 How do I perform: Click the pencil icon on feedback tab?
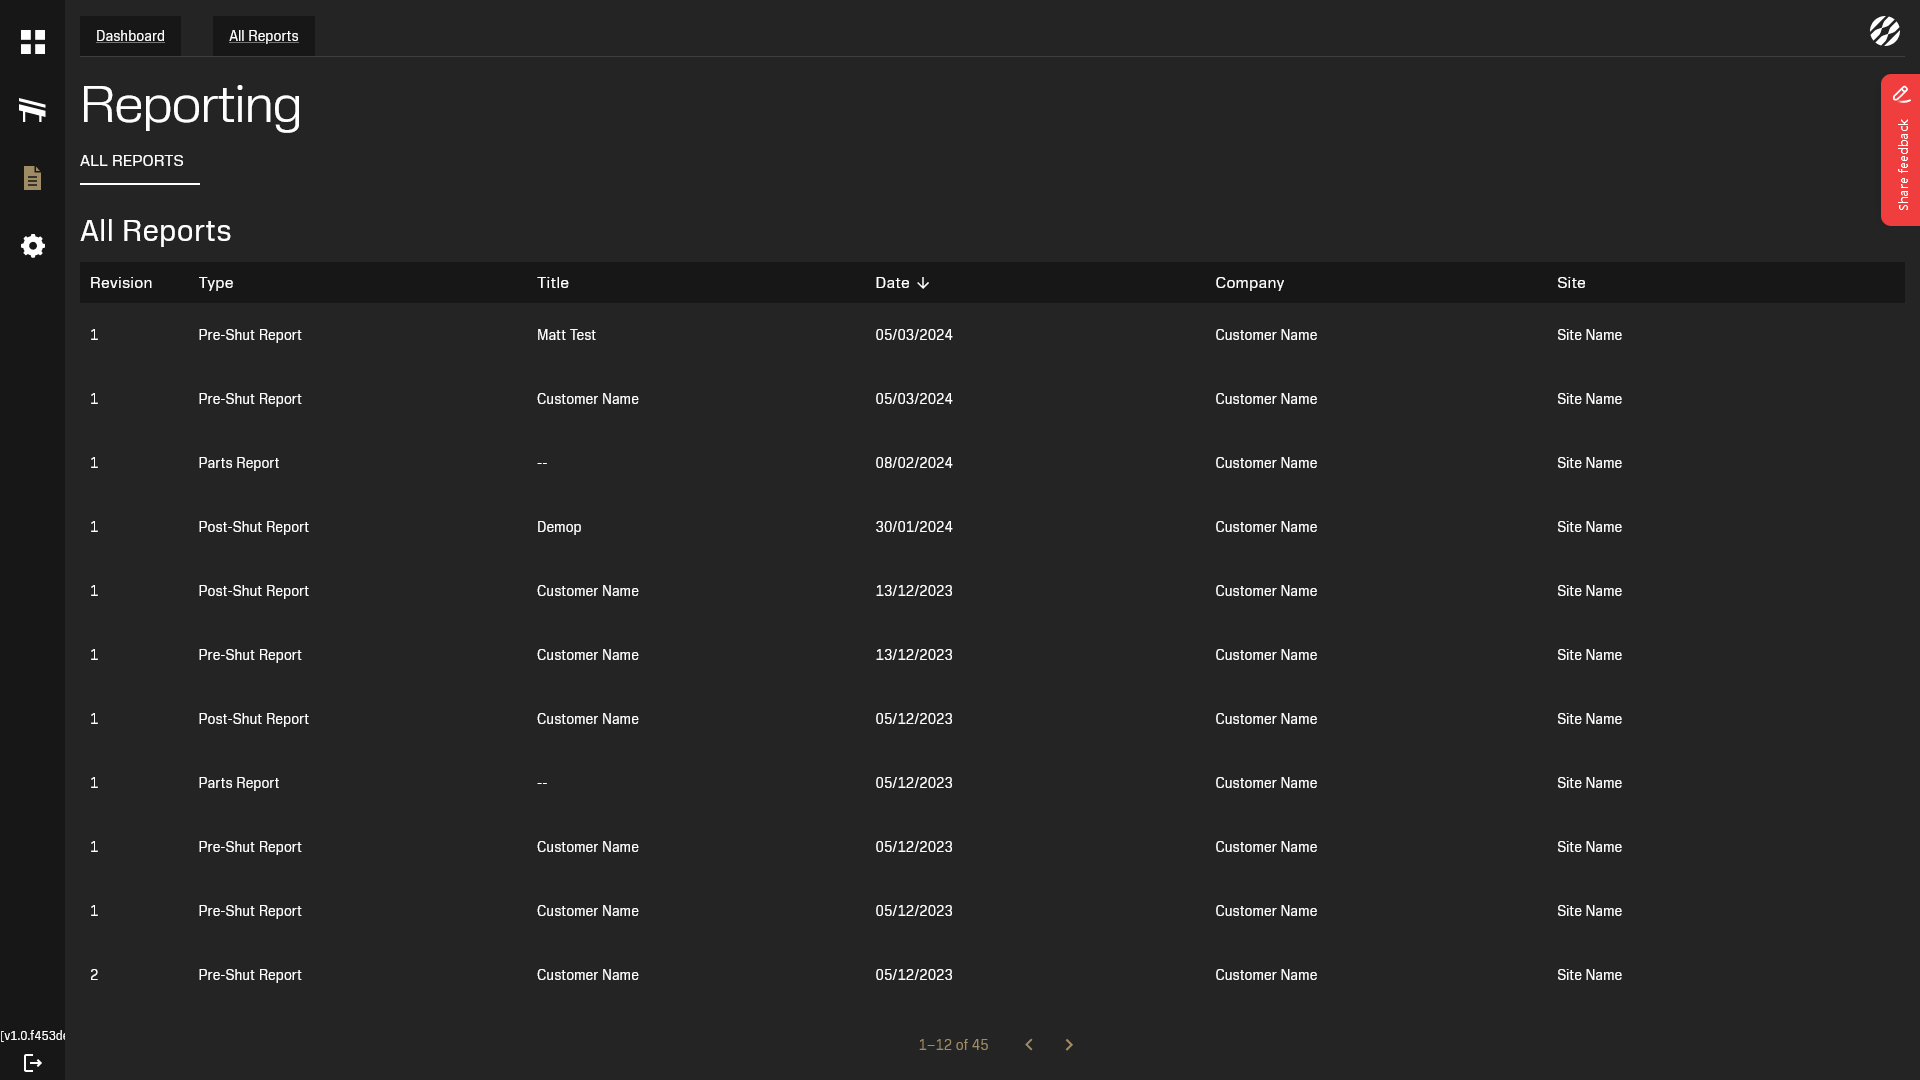(x=1901, y=94)
